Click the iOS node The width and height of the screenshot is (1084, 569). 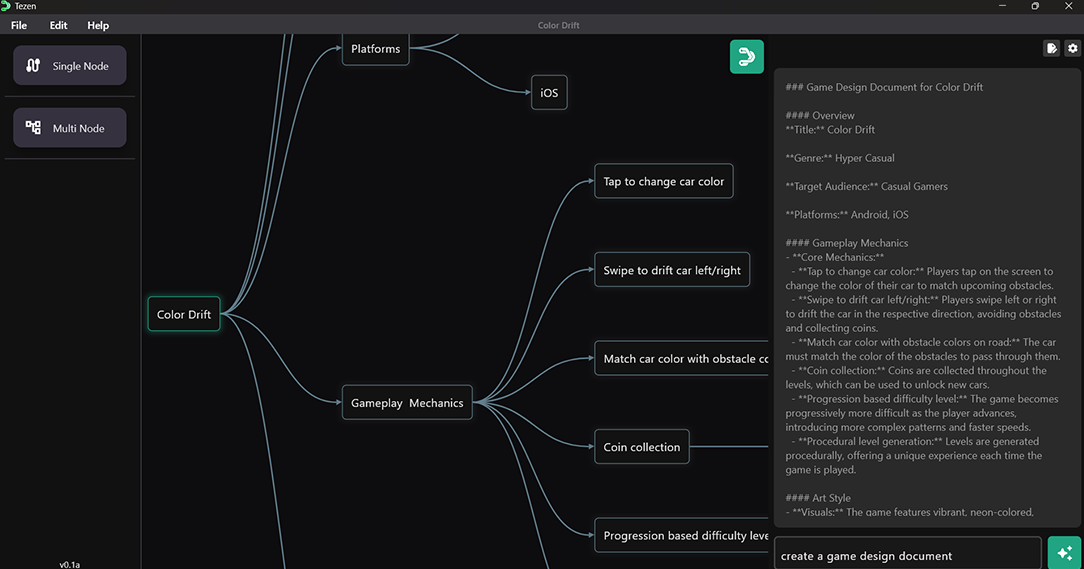pyautogui.click(x=549, y=93)
